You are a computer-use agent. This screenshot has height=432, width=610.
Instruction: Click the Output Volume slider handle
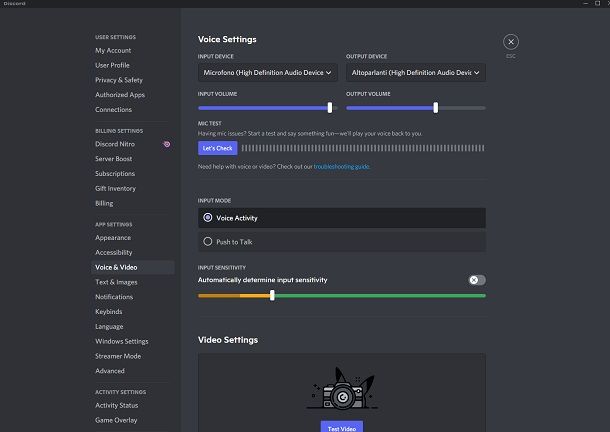[x=436, y=107]
